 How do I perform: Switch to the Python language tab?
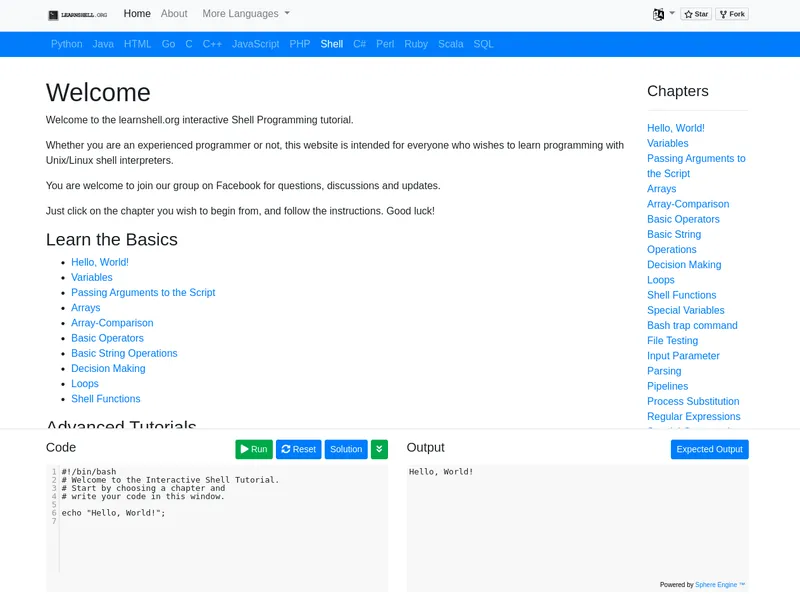pyautogui.click(x=67, y=44)
